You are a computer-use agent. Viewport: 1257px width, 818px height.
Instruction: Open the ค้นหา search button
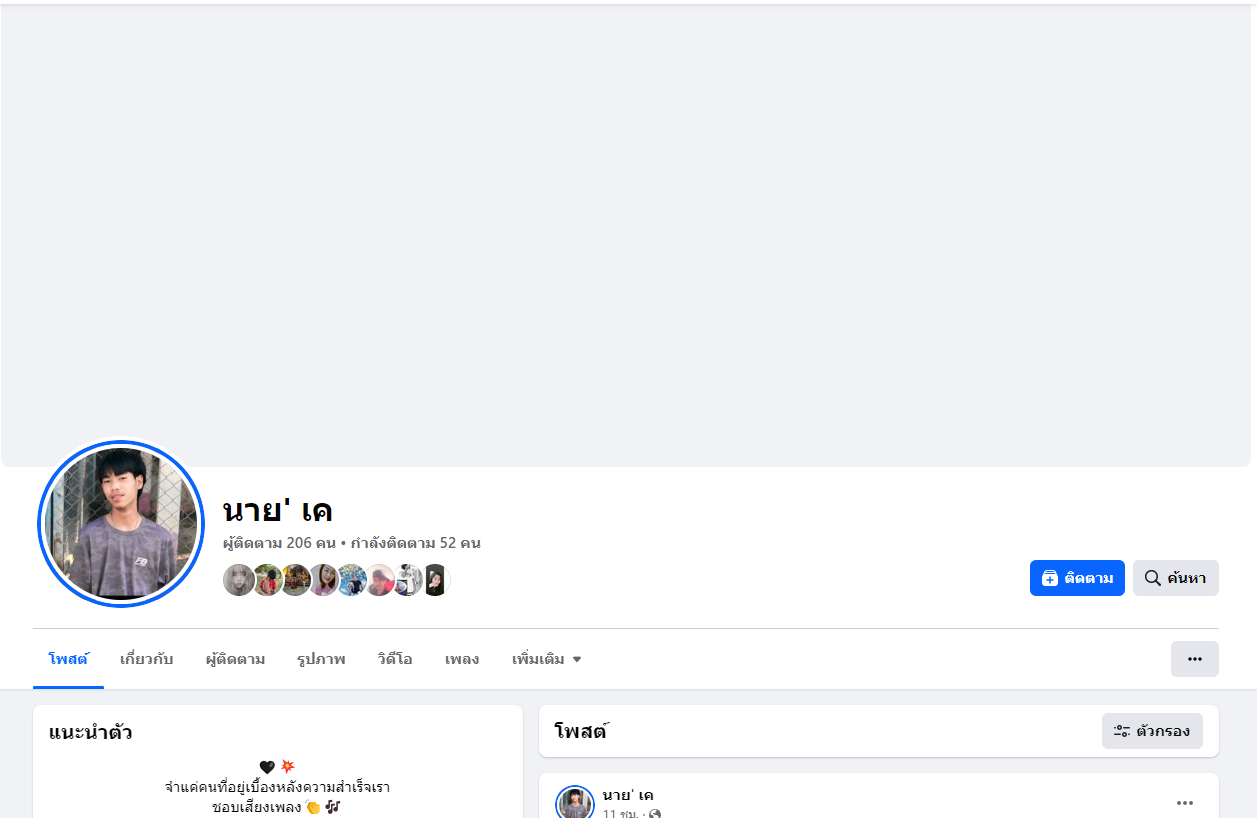click(x=1175, y=578)
